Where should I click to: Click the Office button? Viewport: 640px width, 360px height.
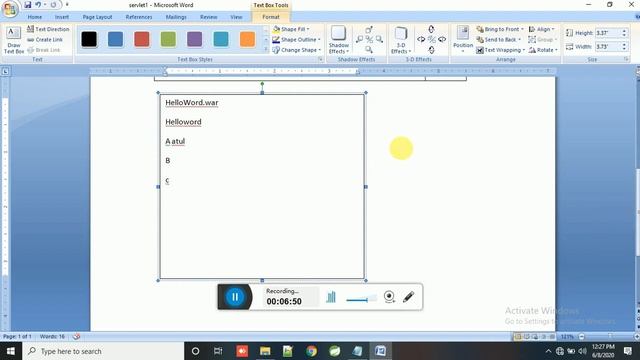coord(10,9)
